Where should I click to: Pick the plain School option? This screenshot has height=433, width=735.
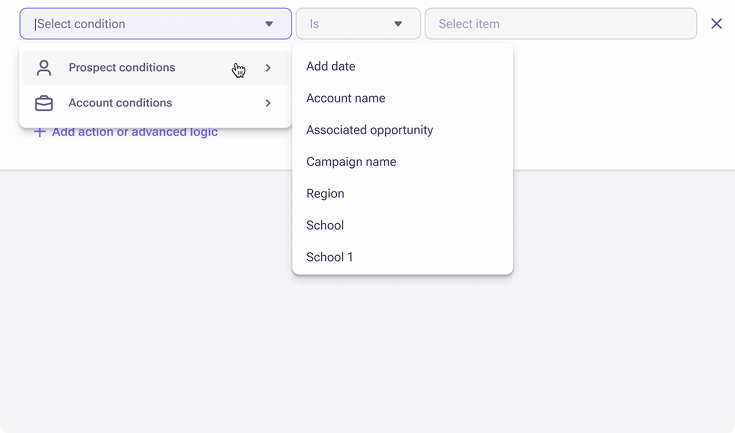(325, 226)
